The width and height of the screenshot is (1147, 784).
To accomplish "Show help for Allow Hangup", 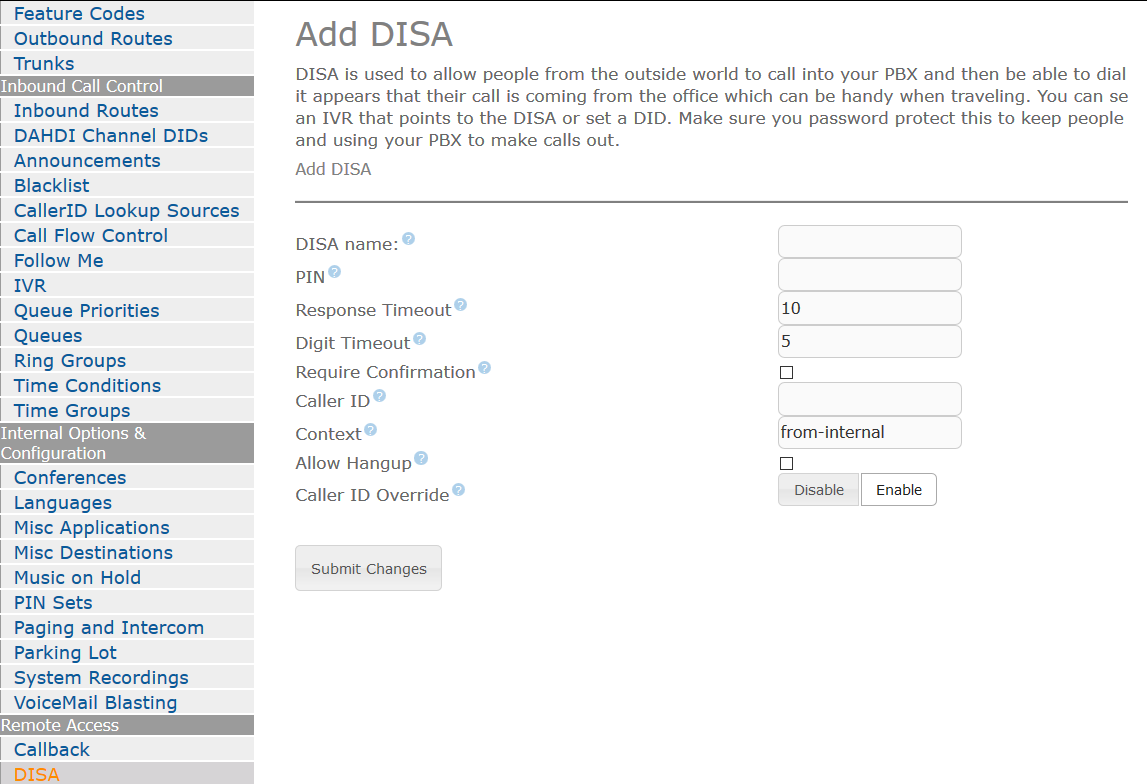I will (420, 459).
